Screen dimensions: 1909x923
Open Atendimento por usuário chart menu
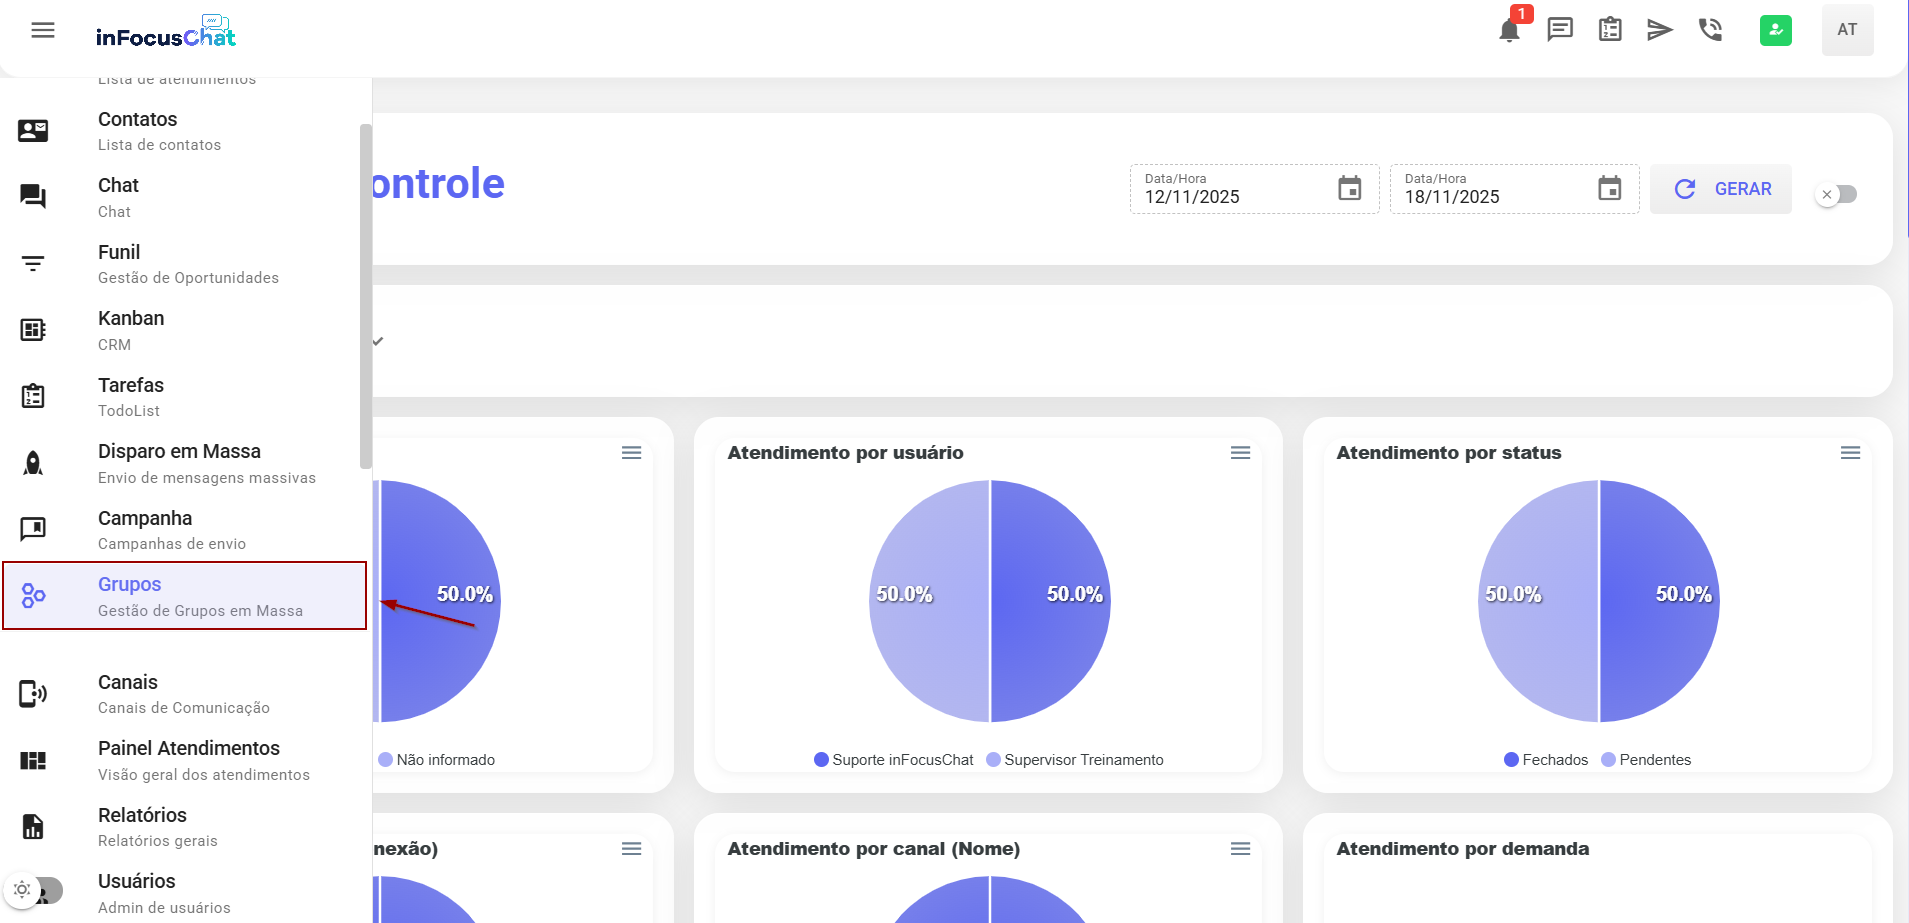1240,453
